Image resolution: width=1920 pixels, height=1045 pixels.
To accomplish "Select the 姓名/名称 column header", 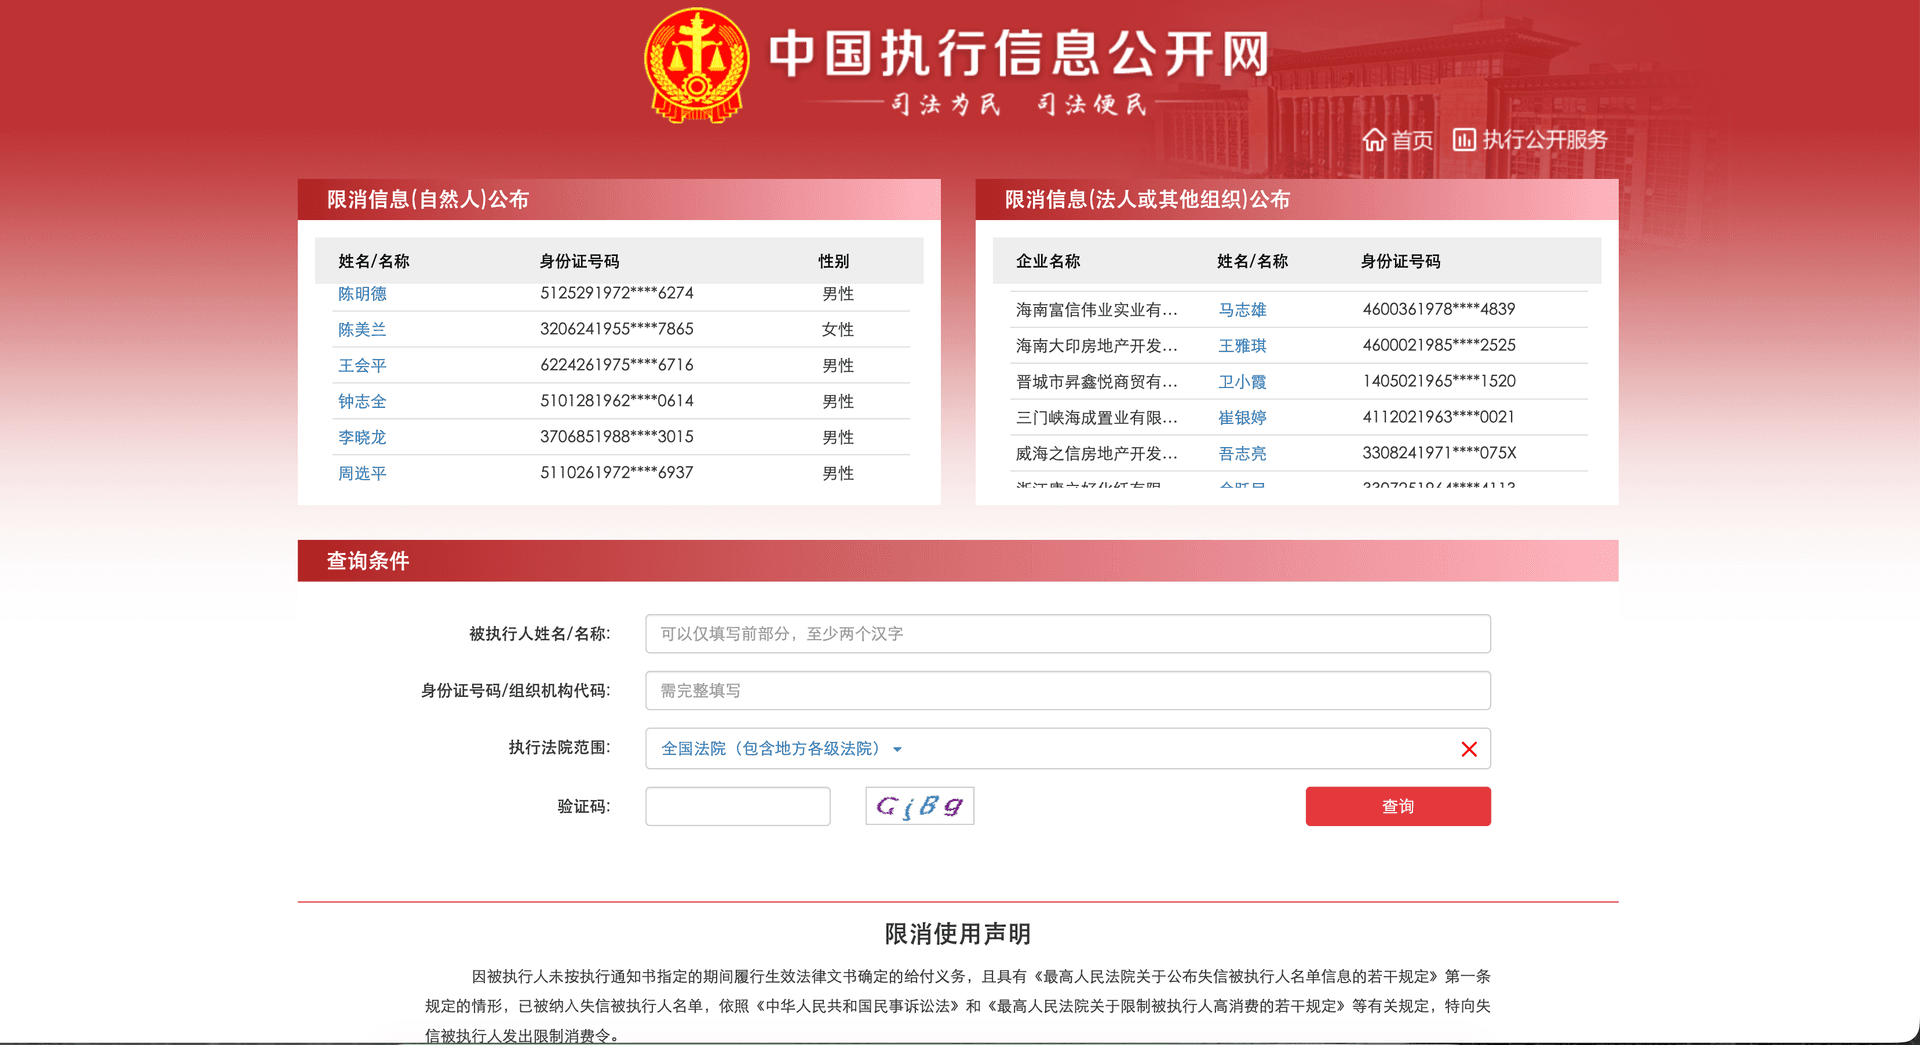I will 373,261.
